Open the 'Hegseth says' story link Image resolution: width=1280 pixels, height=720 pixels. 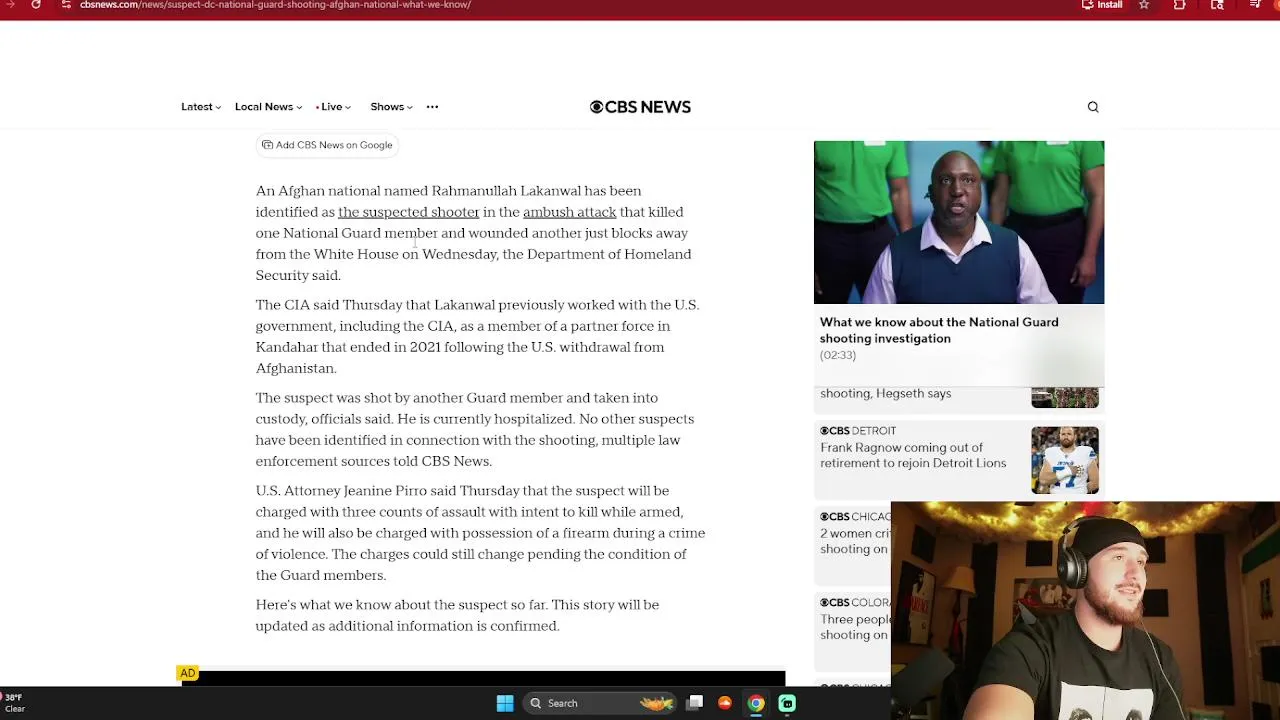tap(885, 393)
